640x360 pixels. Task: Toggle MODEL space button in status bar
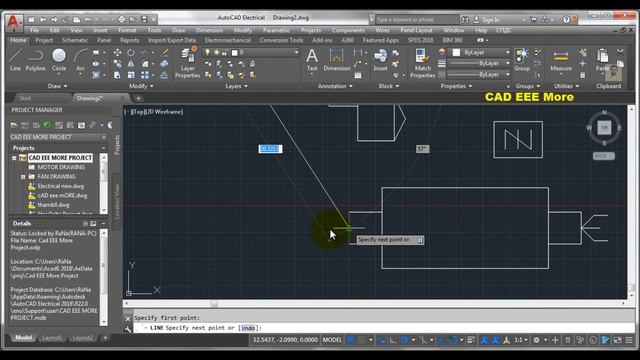coord(332,340)
